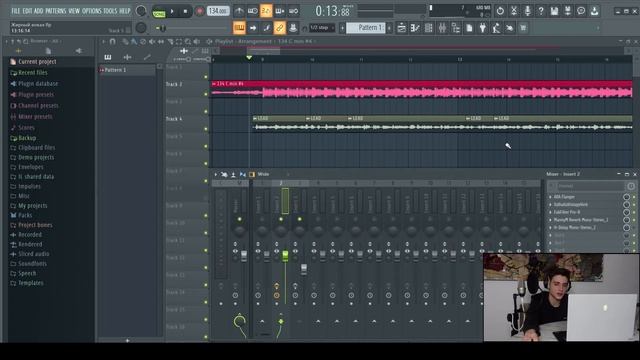Toggle step editing mode icon
This screenshot has height=360, width=640.
click(x=266, y=28)
